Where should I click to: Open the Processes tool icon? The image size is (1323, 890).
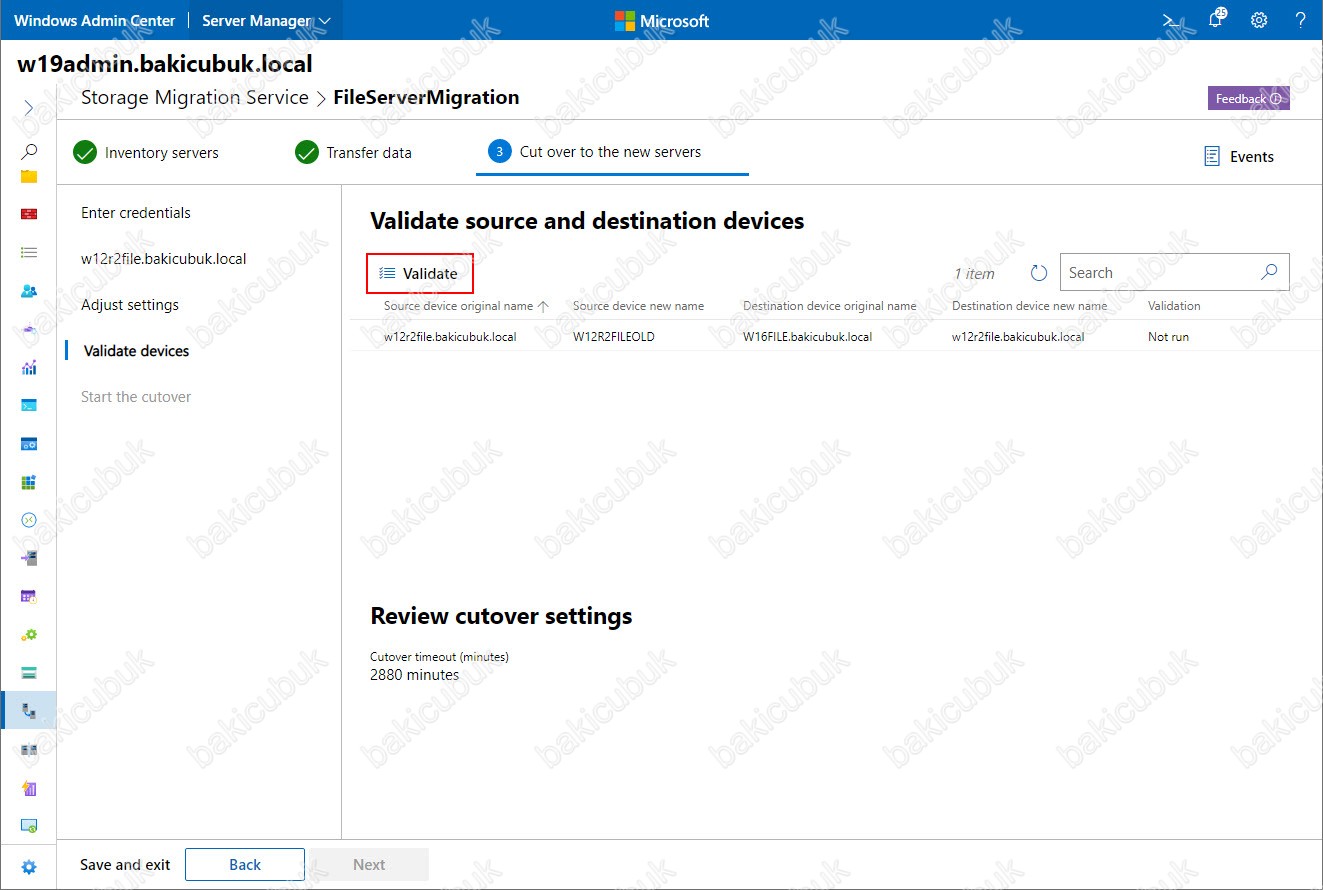[29, 443]
